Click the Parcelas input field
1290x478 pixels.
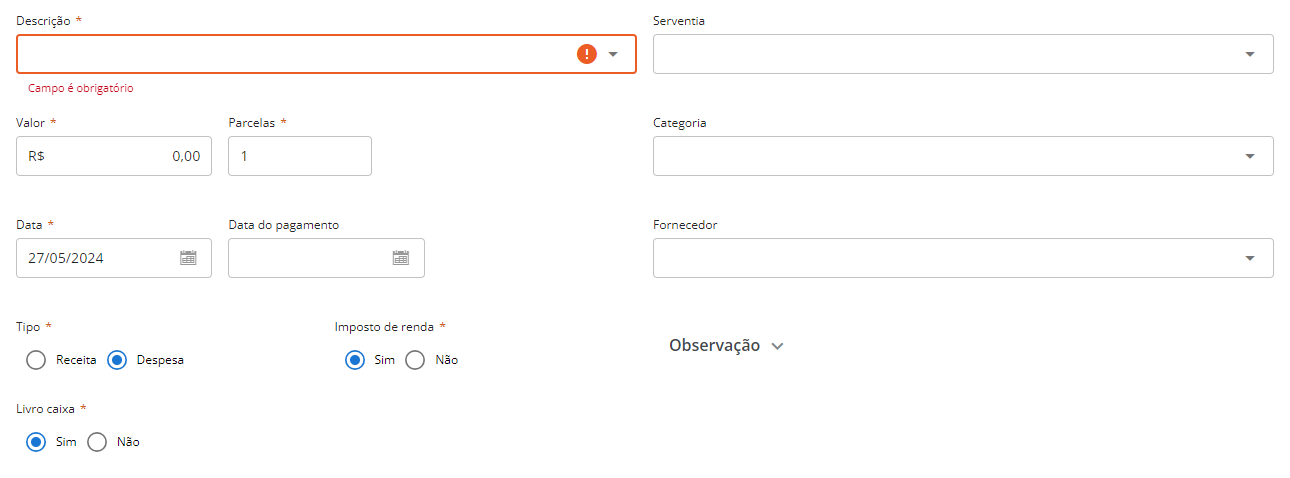[300, 156]
